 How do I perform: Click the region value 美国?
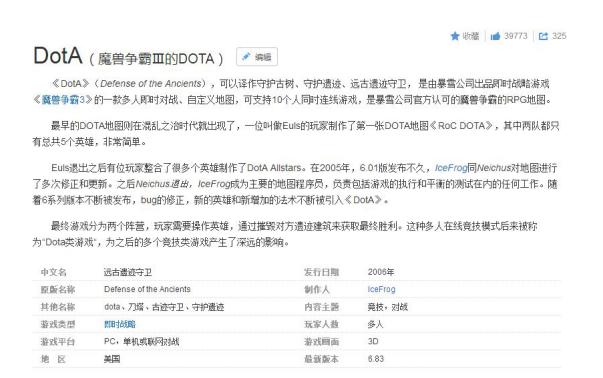tap(112, 359)
